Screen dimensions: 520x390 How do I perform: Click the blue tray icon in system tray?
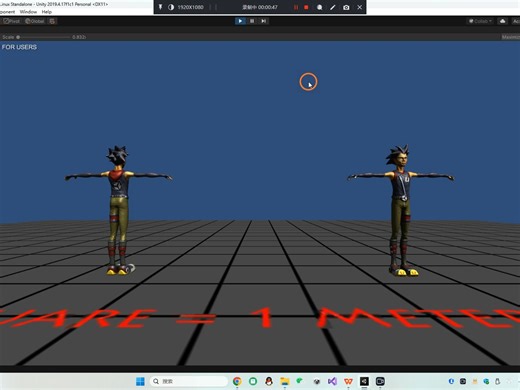coord(451,381)
